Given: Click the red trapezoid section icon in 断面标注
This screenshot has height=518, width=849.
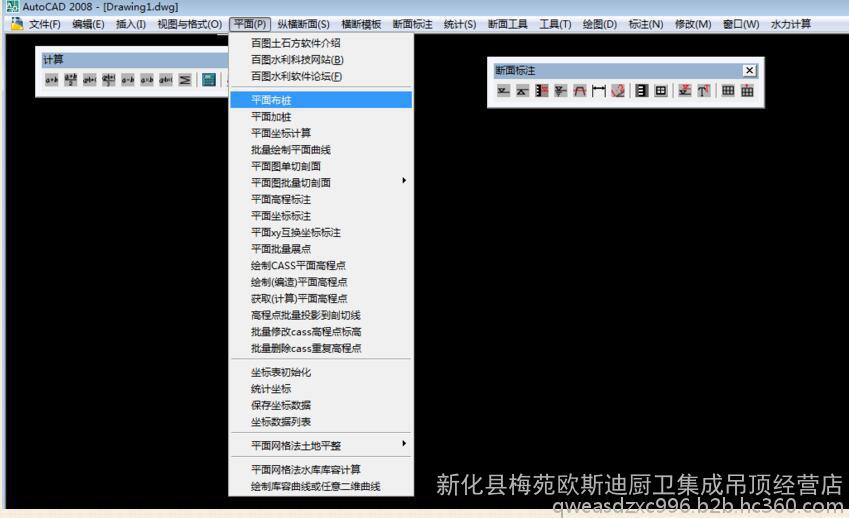Looking at the screenshot, I should (579, 91).
